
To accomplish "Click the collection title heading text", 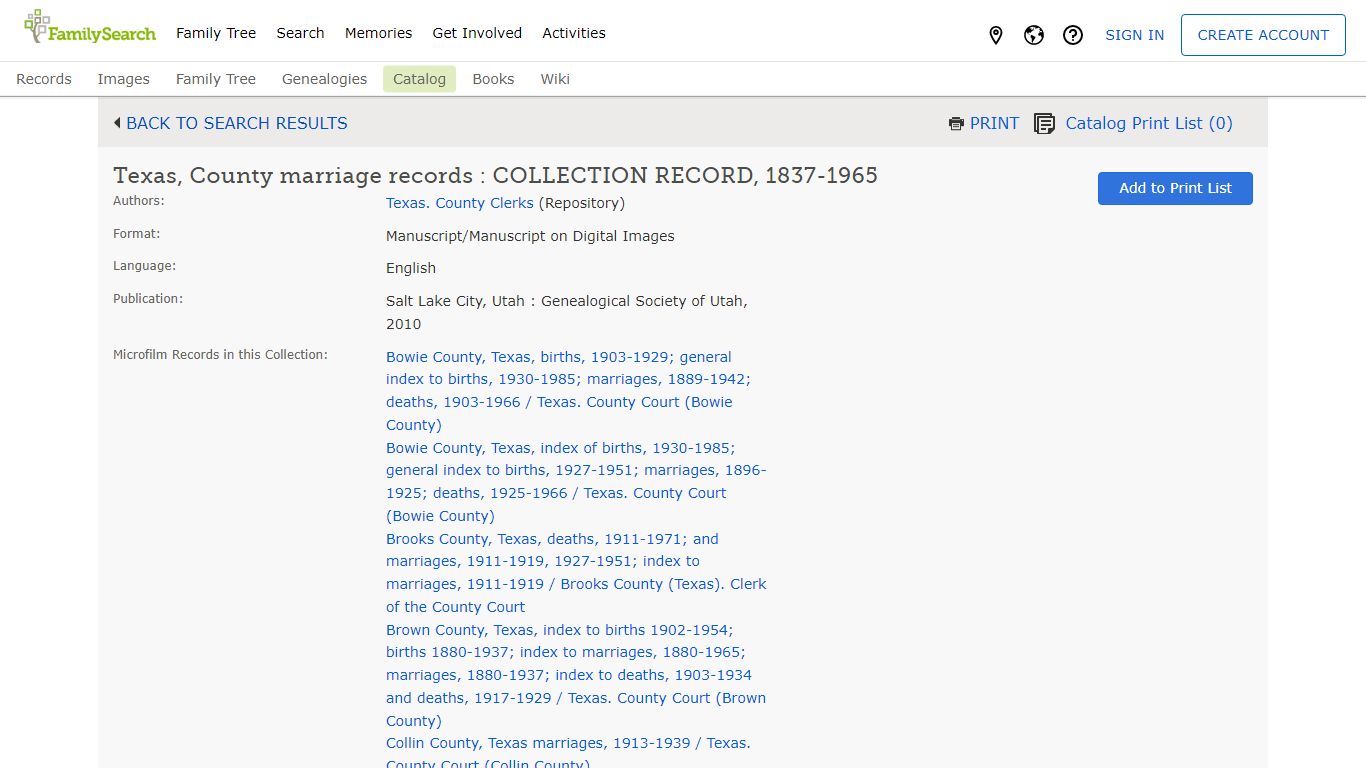I will (495, 175).
